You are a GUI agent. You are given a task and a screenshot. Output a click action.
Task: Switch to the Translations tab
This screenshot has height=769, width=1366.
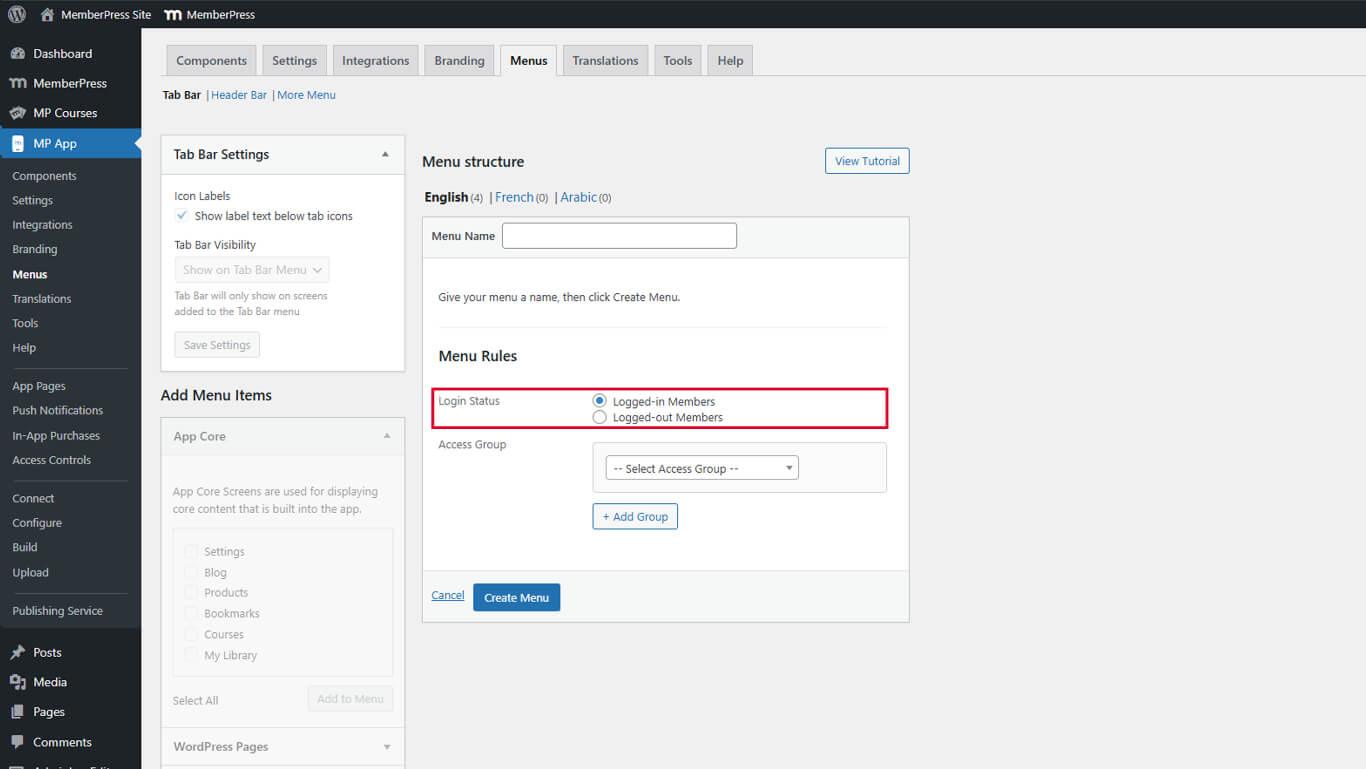tap(604, 60)
